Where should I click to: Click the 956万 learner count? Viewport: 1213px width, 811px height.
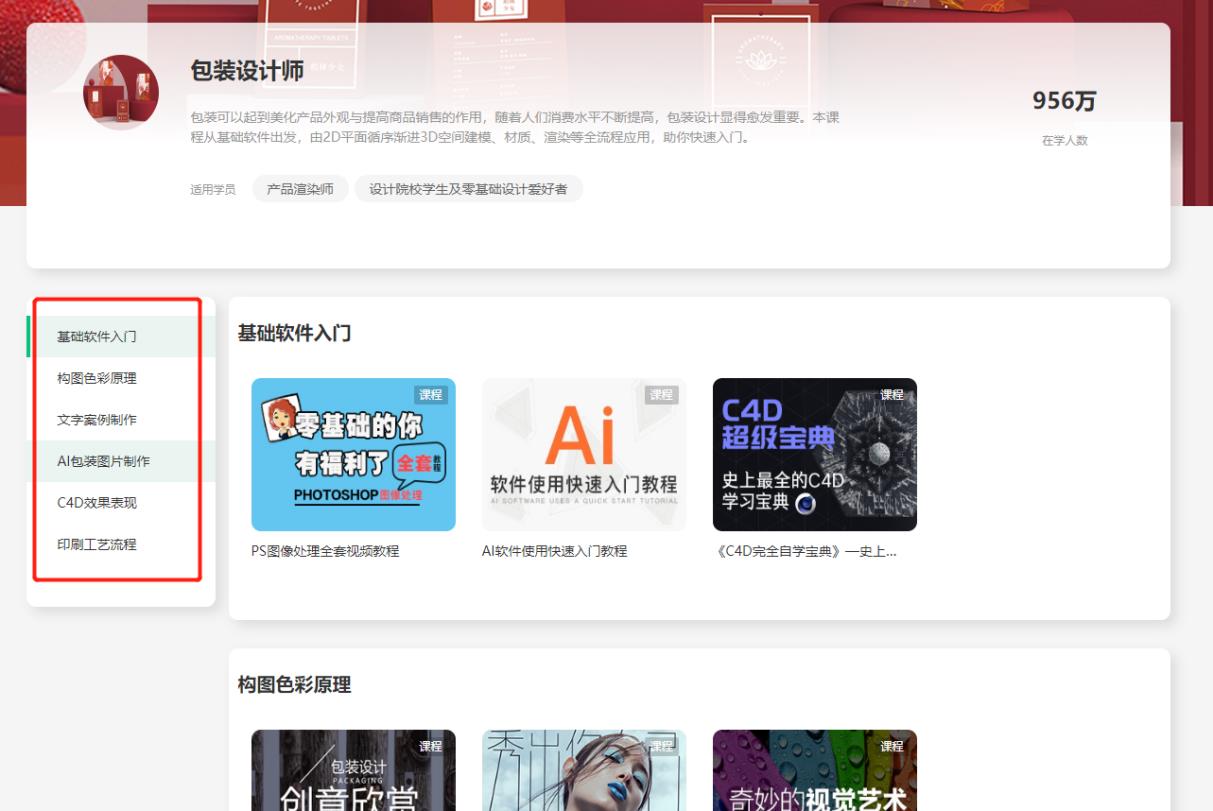(x=1064, y=102)
